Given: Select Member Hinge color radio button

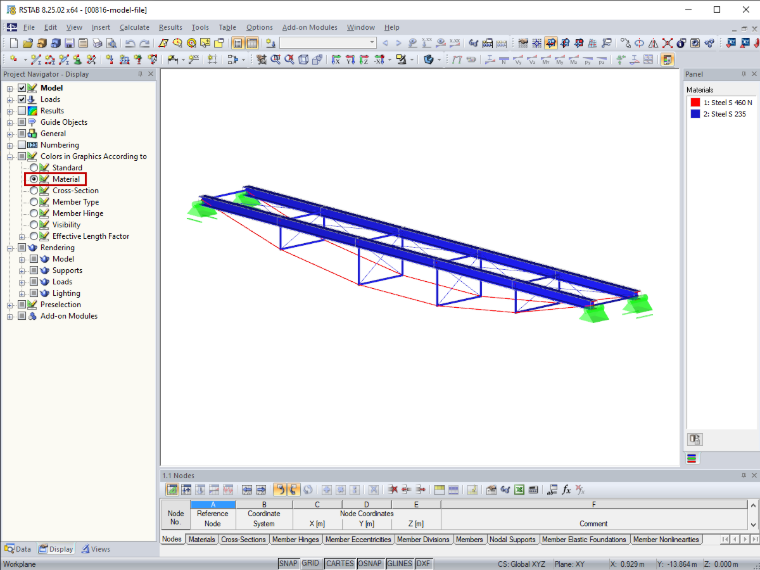Looking at the screenshot, I should (33, 213).
